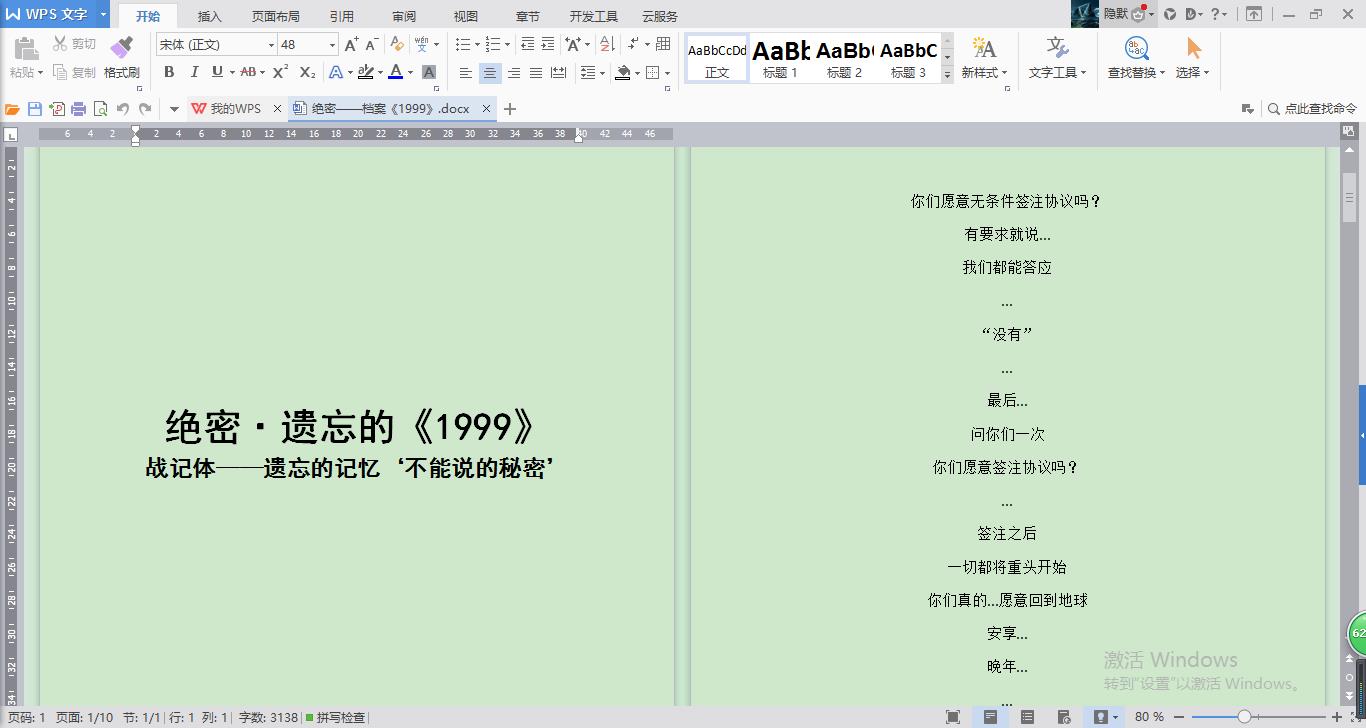Viewport: 1366px width, 728px height.
Task: Toggle bold formatting
Action: tap(169, 72)
